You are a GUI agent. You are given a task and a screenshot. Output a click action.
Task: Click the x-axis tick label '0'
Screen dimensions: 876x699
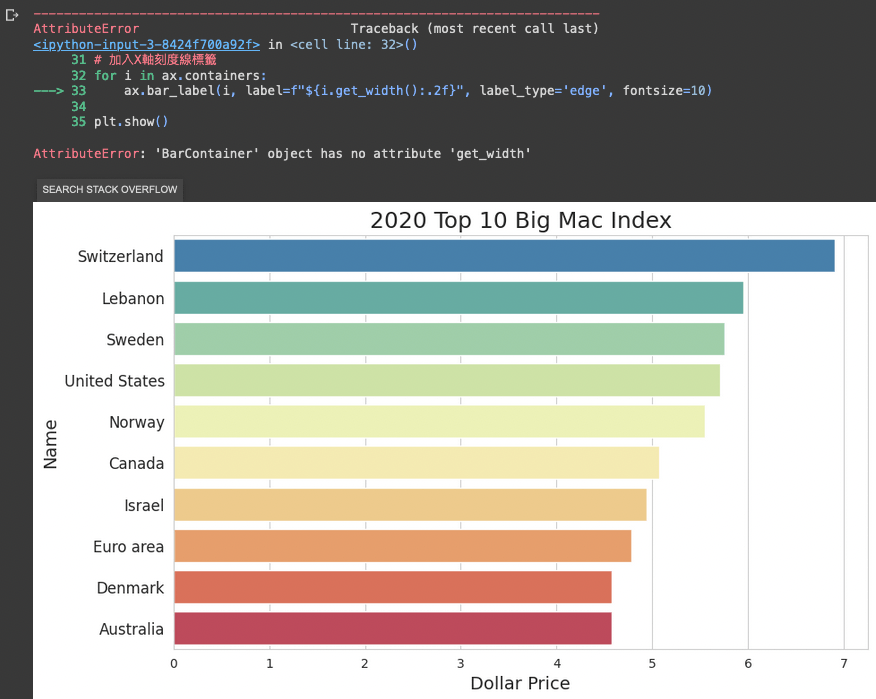pos(174,663)
